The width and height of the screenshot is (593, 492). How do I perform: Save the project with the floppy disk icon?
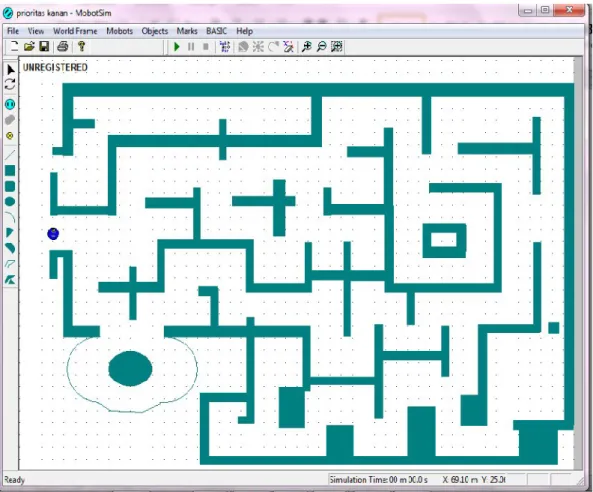pos(44,47)
